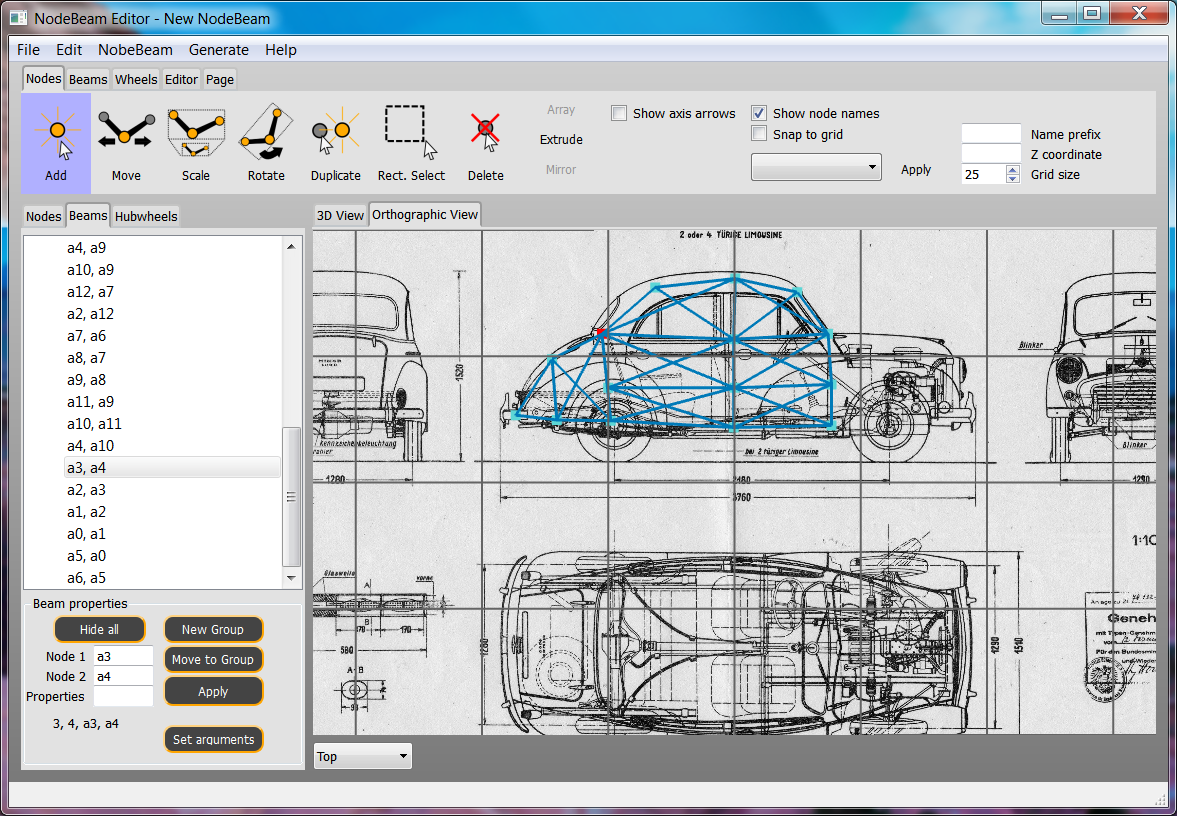Select the Move node tool
The image size is (1177, 816).
coord(126,143)
